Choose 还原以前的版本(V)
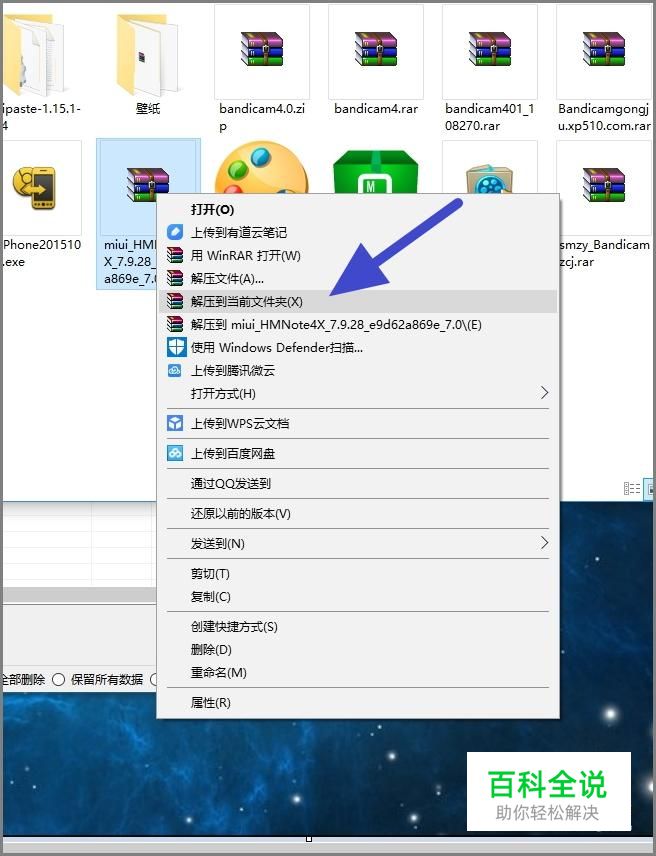The image size is (656, 856). [x=357, y=513]
